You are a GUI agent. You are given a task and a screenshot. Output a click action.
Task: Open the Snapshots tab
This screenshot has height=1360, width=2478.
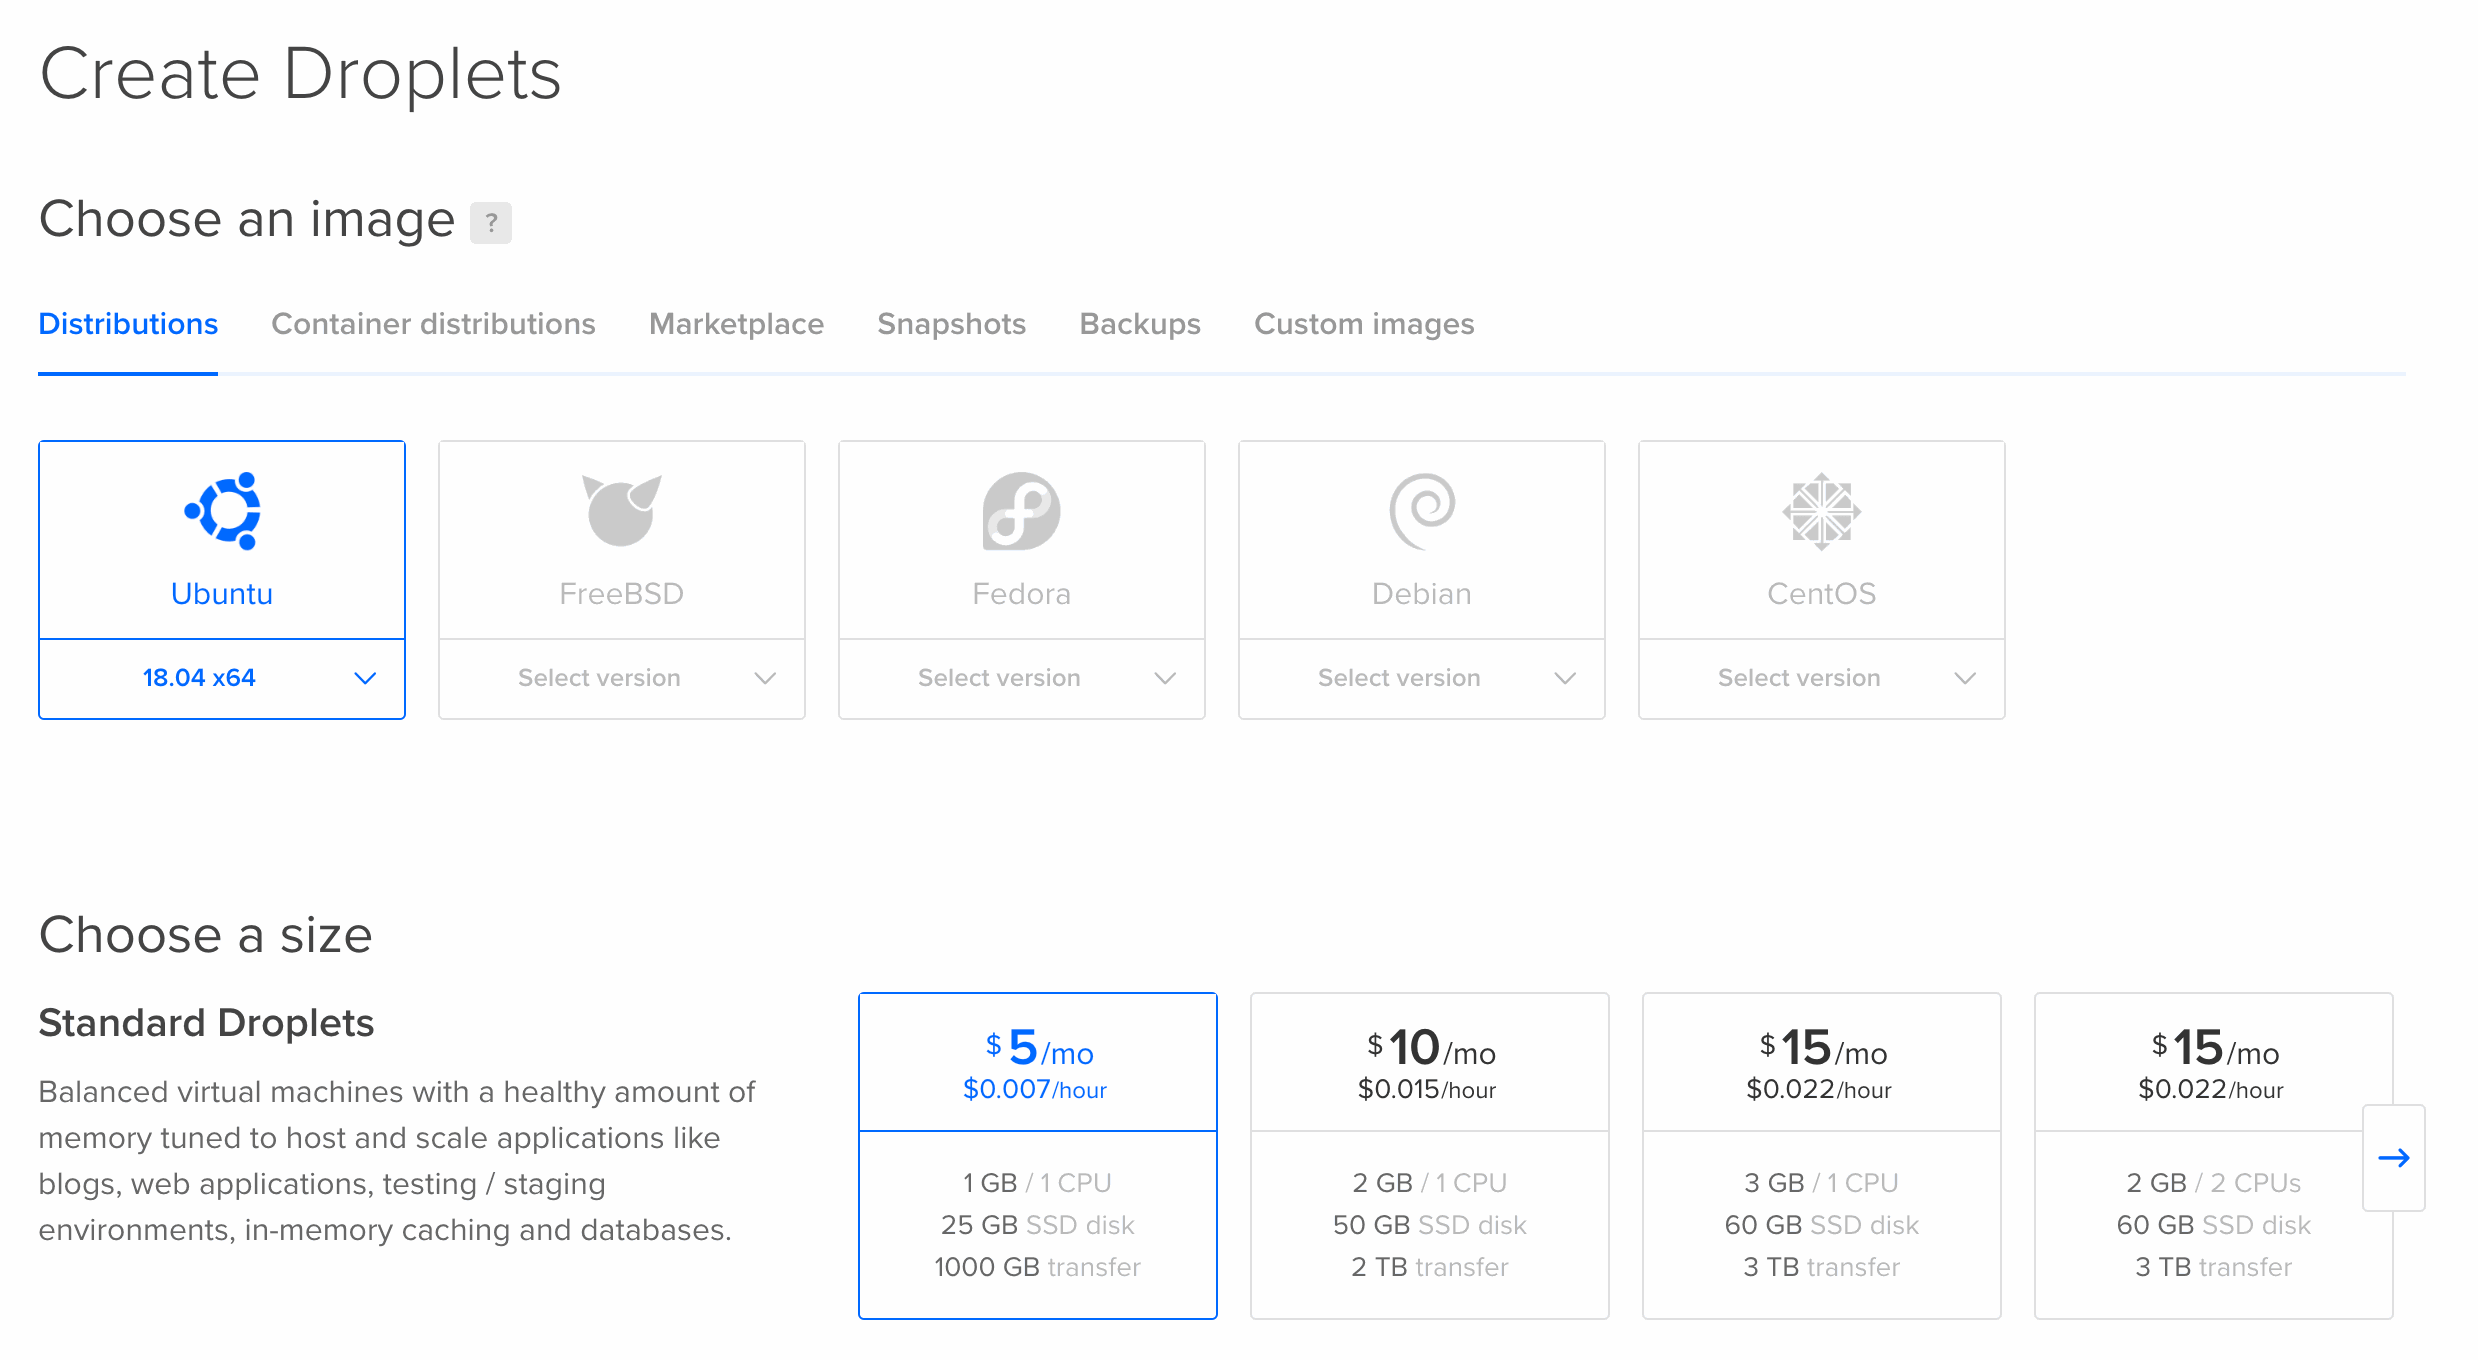click(951, 324)
